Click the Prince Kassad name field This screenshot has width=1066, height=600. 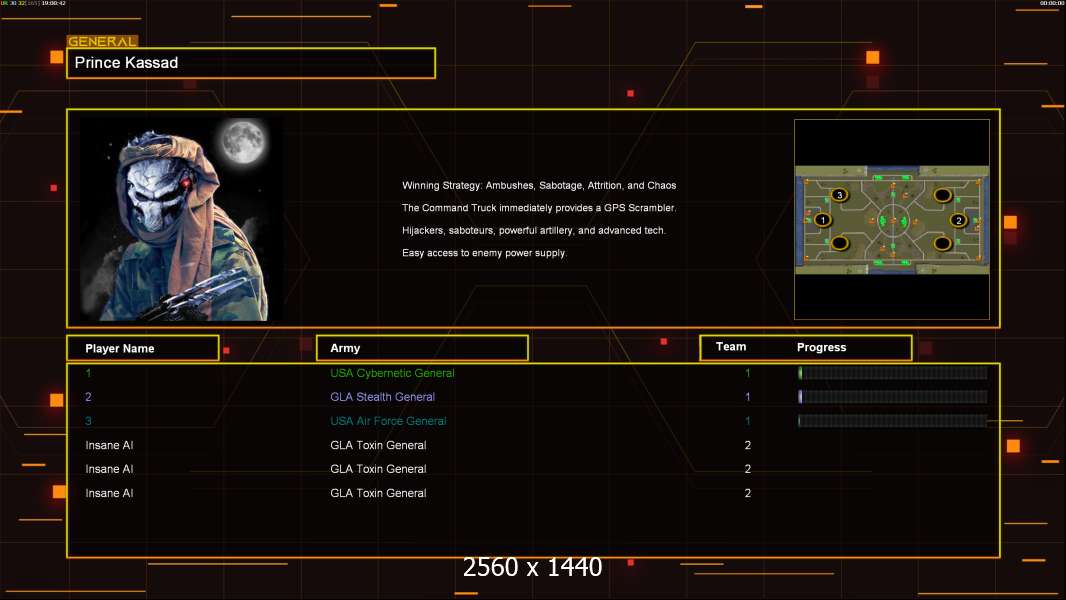click(251, 63)
